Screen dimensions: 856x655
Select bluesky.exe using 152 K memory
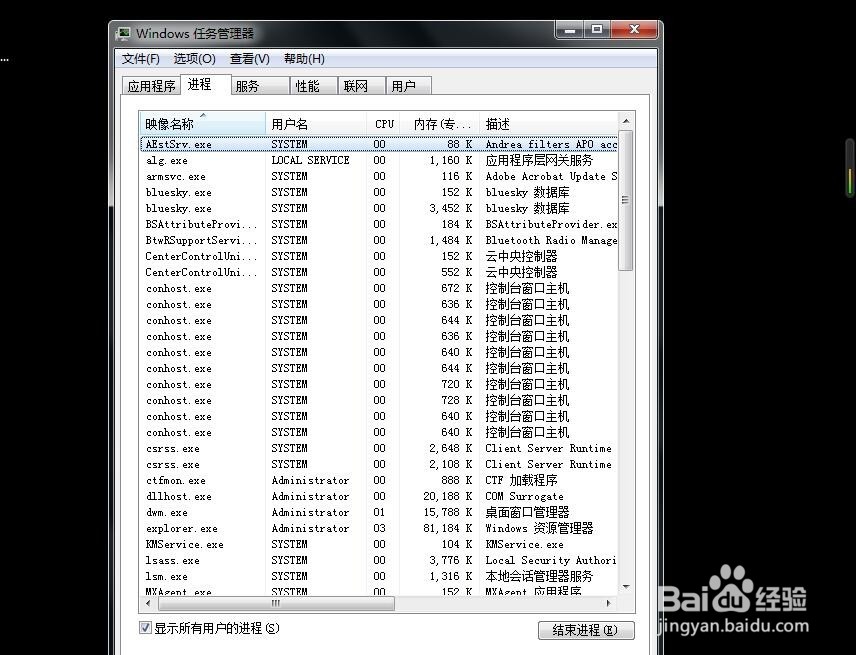pyautogui.click(x=379, y=192)
